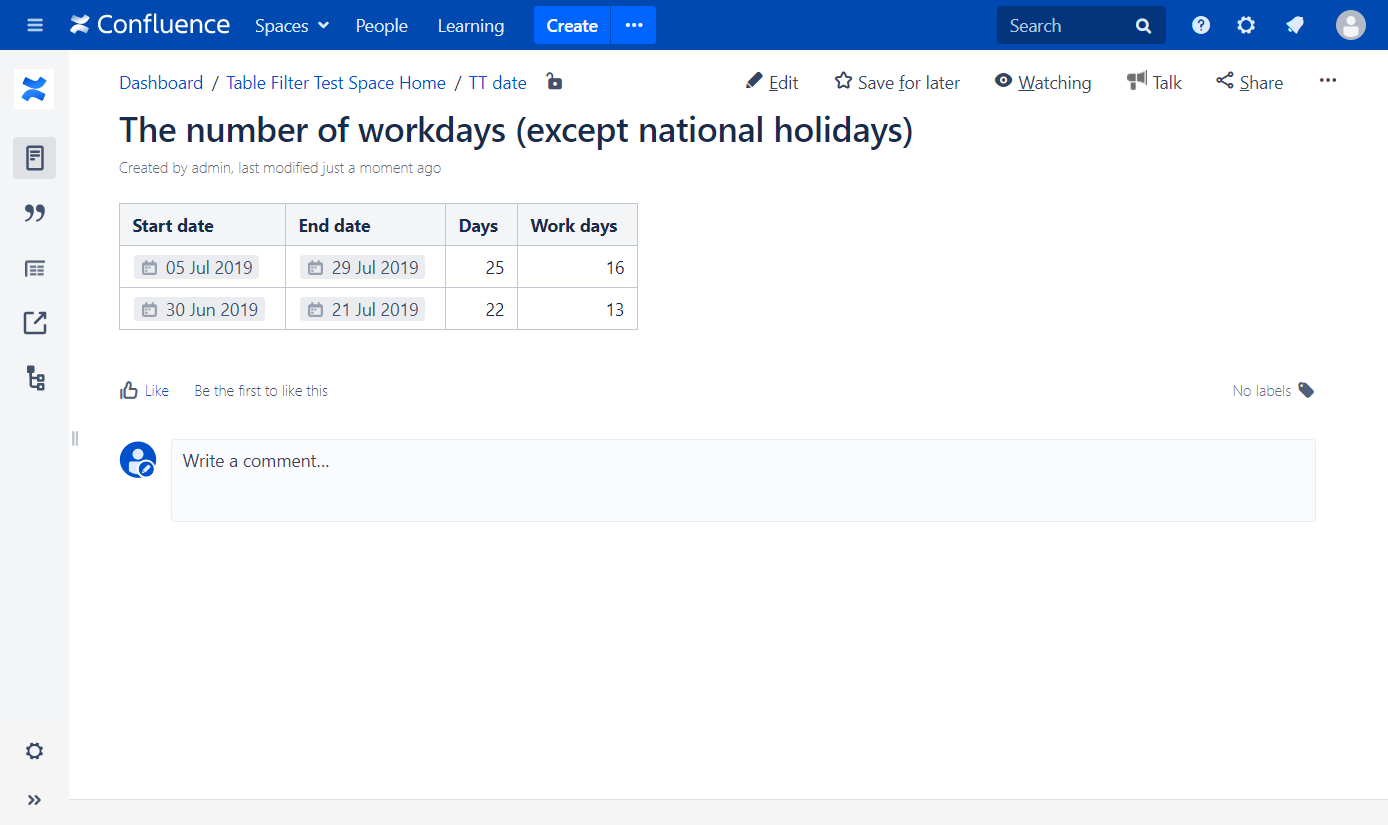
Task: Open the Learning menu item
Action: click(470, 26)
